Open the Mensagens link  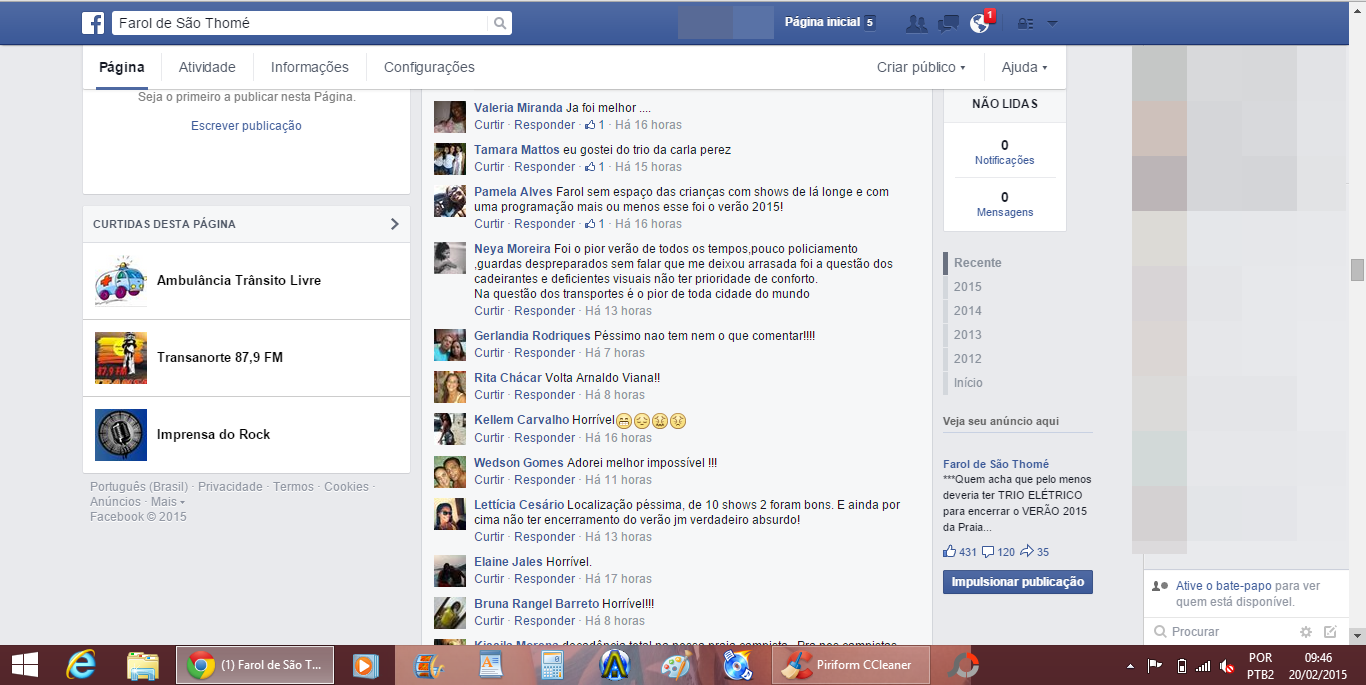coord(1005,213)
